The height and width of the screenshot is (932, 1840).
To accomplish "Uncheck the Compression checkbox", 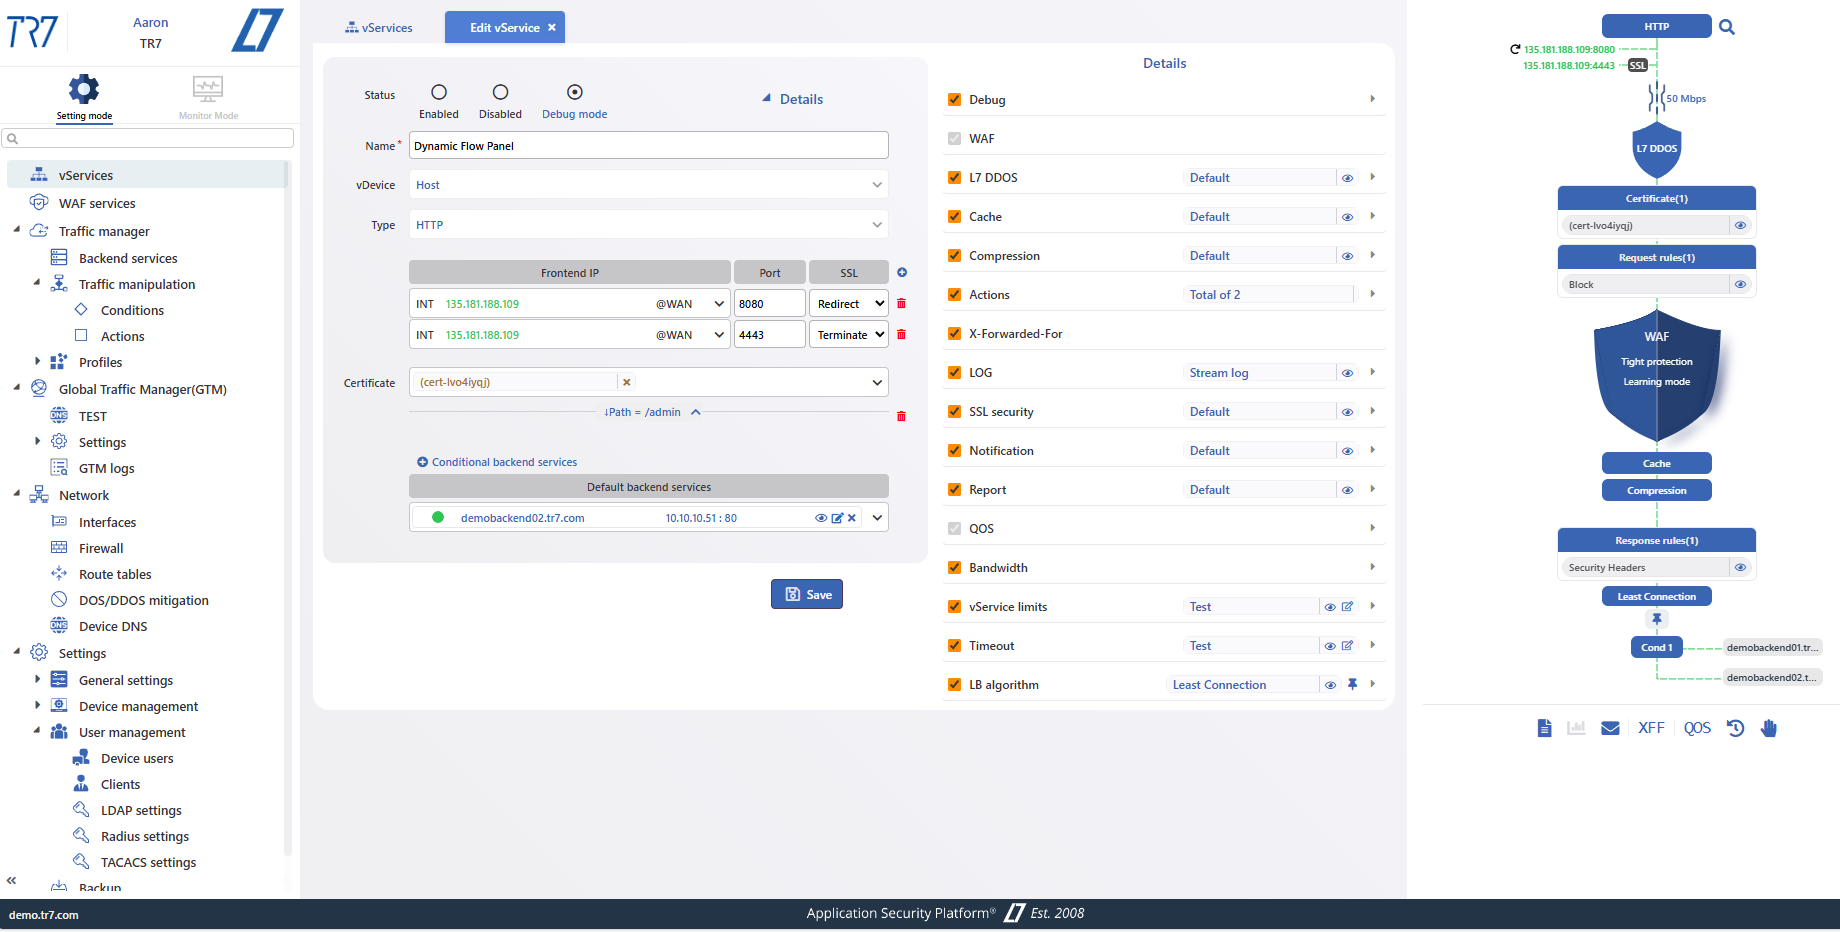I will (x=954, y=256).
